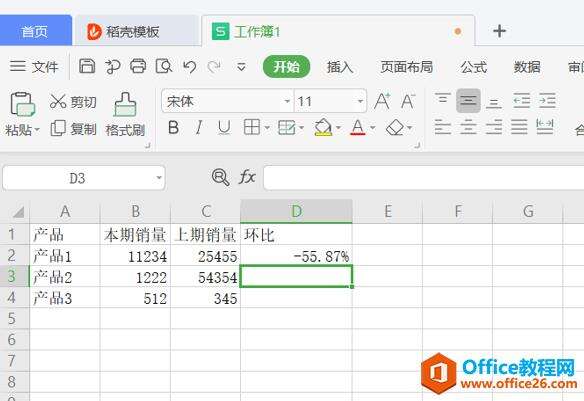
Task: Decrease indent icon
Action: click(521, 101)
